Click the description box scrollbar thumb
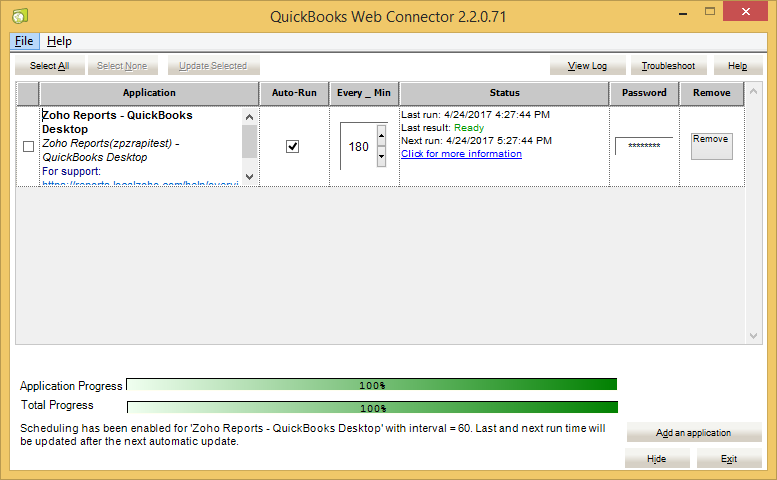This screenshot has width=777, height=480. click(x=249, y=141)
